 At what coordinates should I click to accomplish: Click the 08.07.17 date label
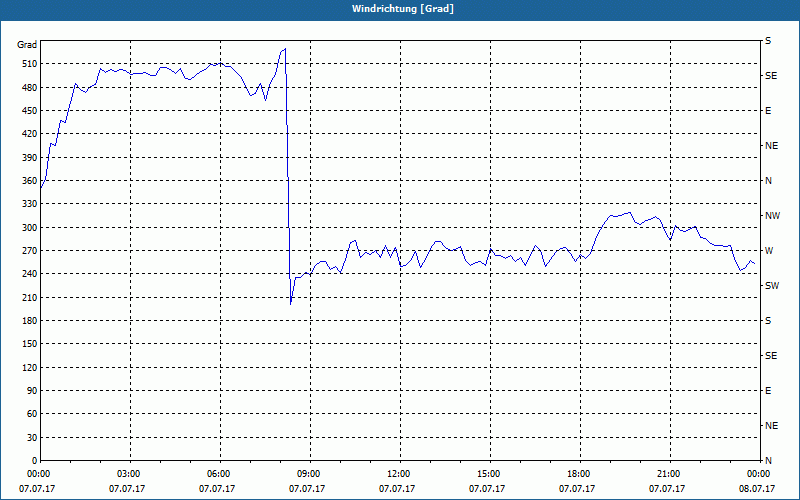click(757, 489)
